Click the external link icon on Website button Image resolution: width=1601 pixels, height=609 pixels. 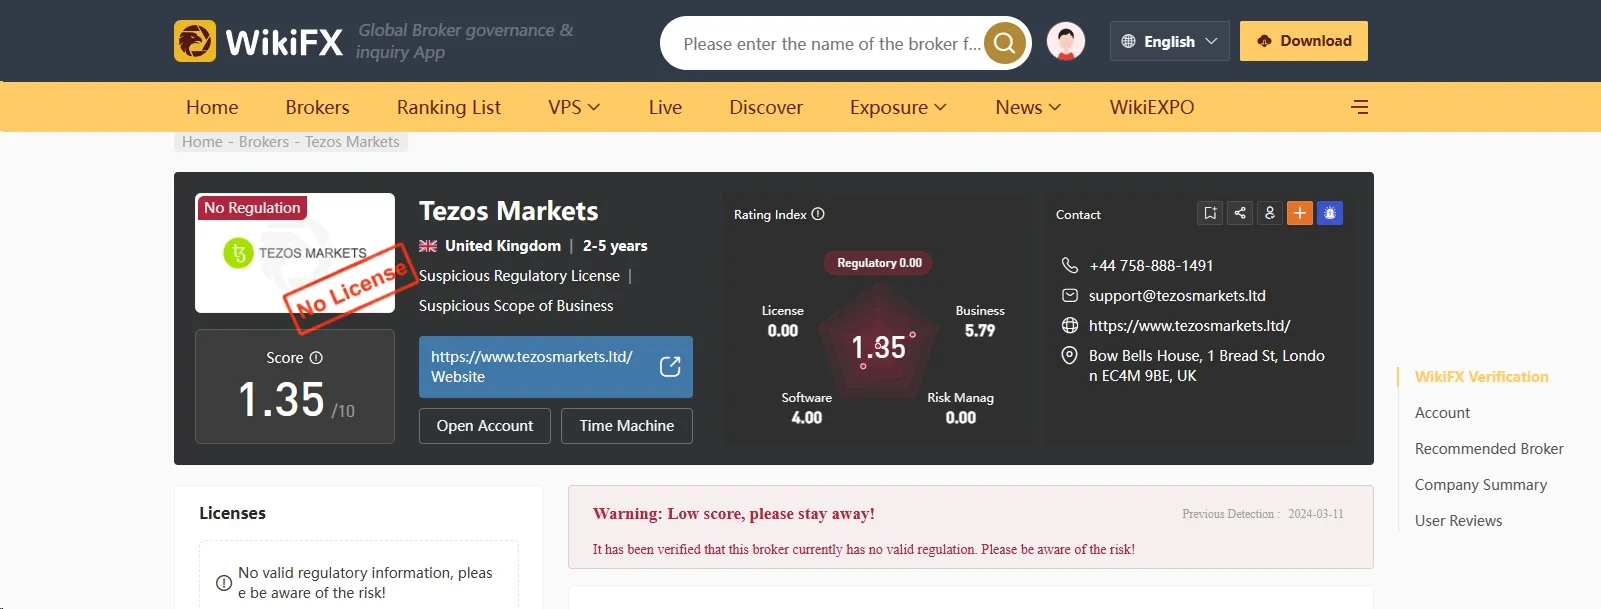pyautogui.click(x=670, y=367)
